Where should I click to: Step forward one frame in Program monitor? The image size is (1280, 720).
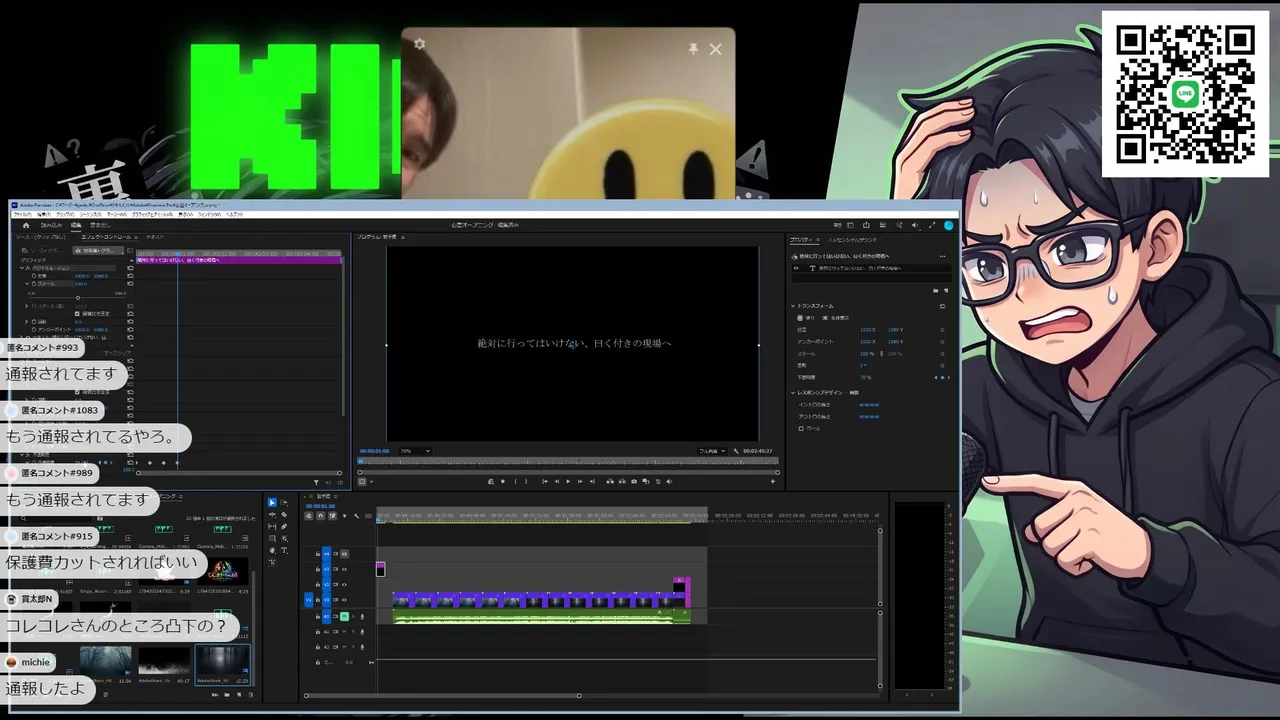point(580,481)
